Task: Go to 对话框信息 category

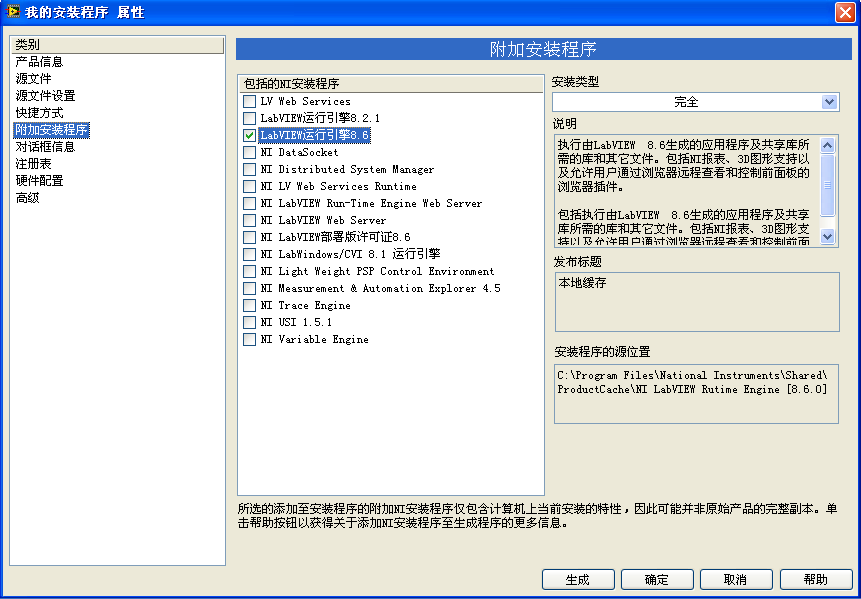Action: 45,147
